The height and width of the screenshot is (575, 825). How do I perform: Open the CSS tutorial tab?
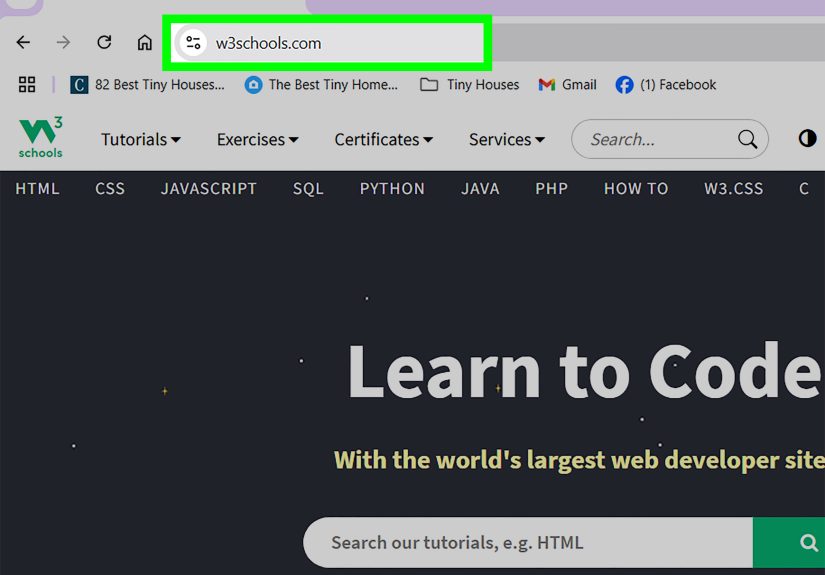110,188
